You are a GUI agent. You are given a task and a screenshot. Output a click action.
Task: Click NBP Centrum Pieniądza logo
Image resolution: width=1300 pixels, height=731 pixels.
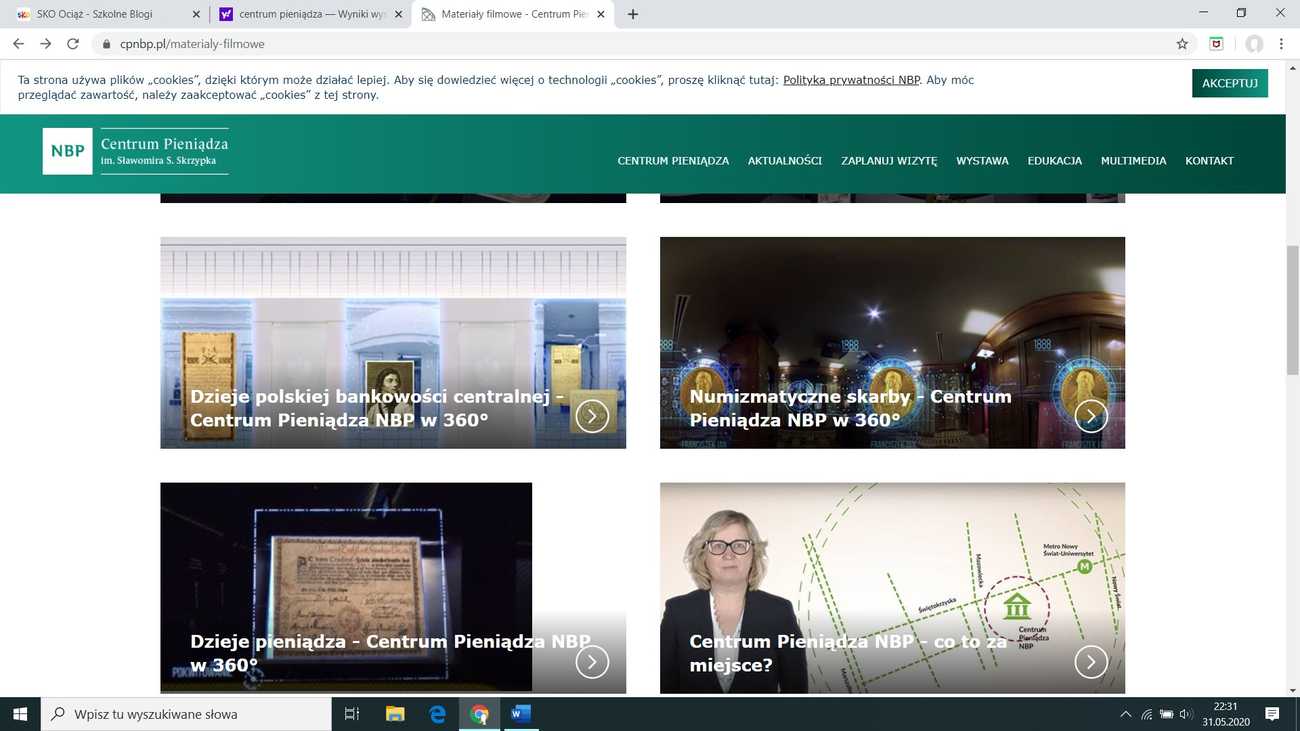click(135, 151)
